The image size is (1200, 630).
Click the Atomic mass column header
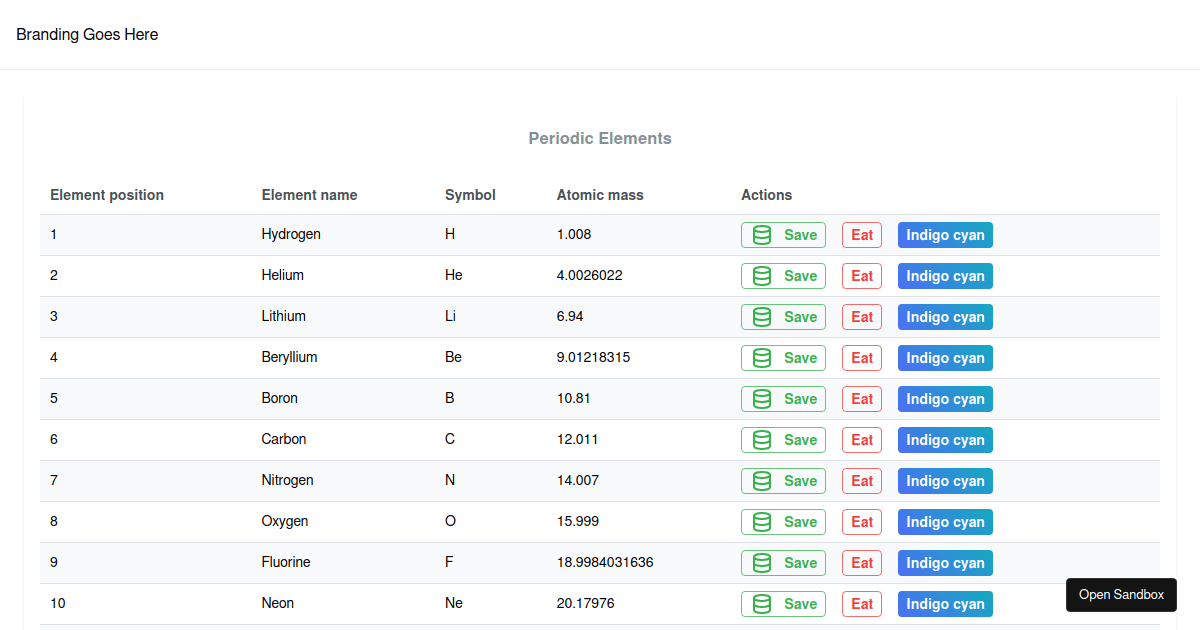[600, 194]
